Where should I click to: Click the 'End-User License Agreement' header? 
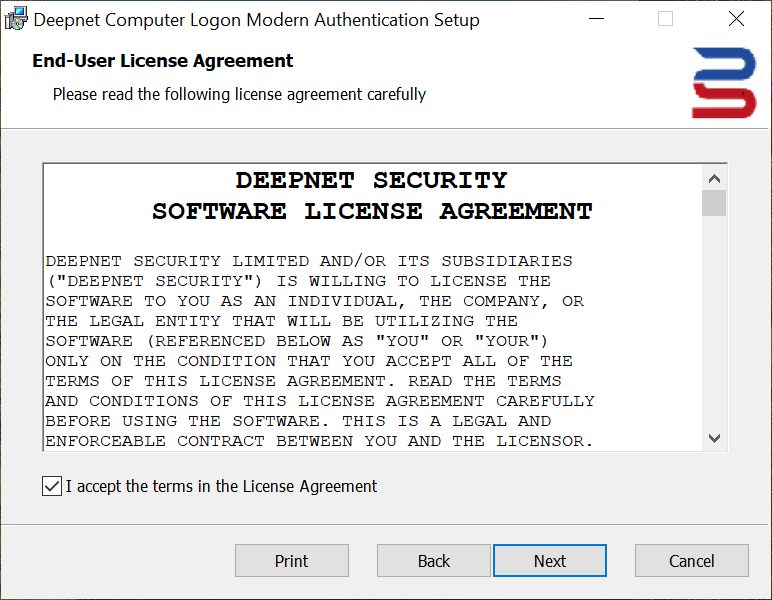click(163, 61)
